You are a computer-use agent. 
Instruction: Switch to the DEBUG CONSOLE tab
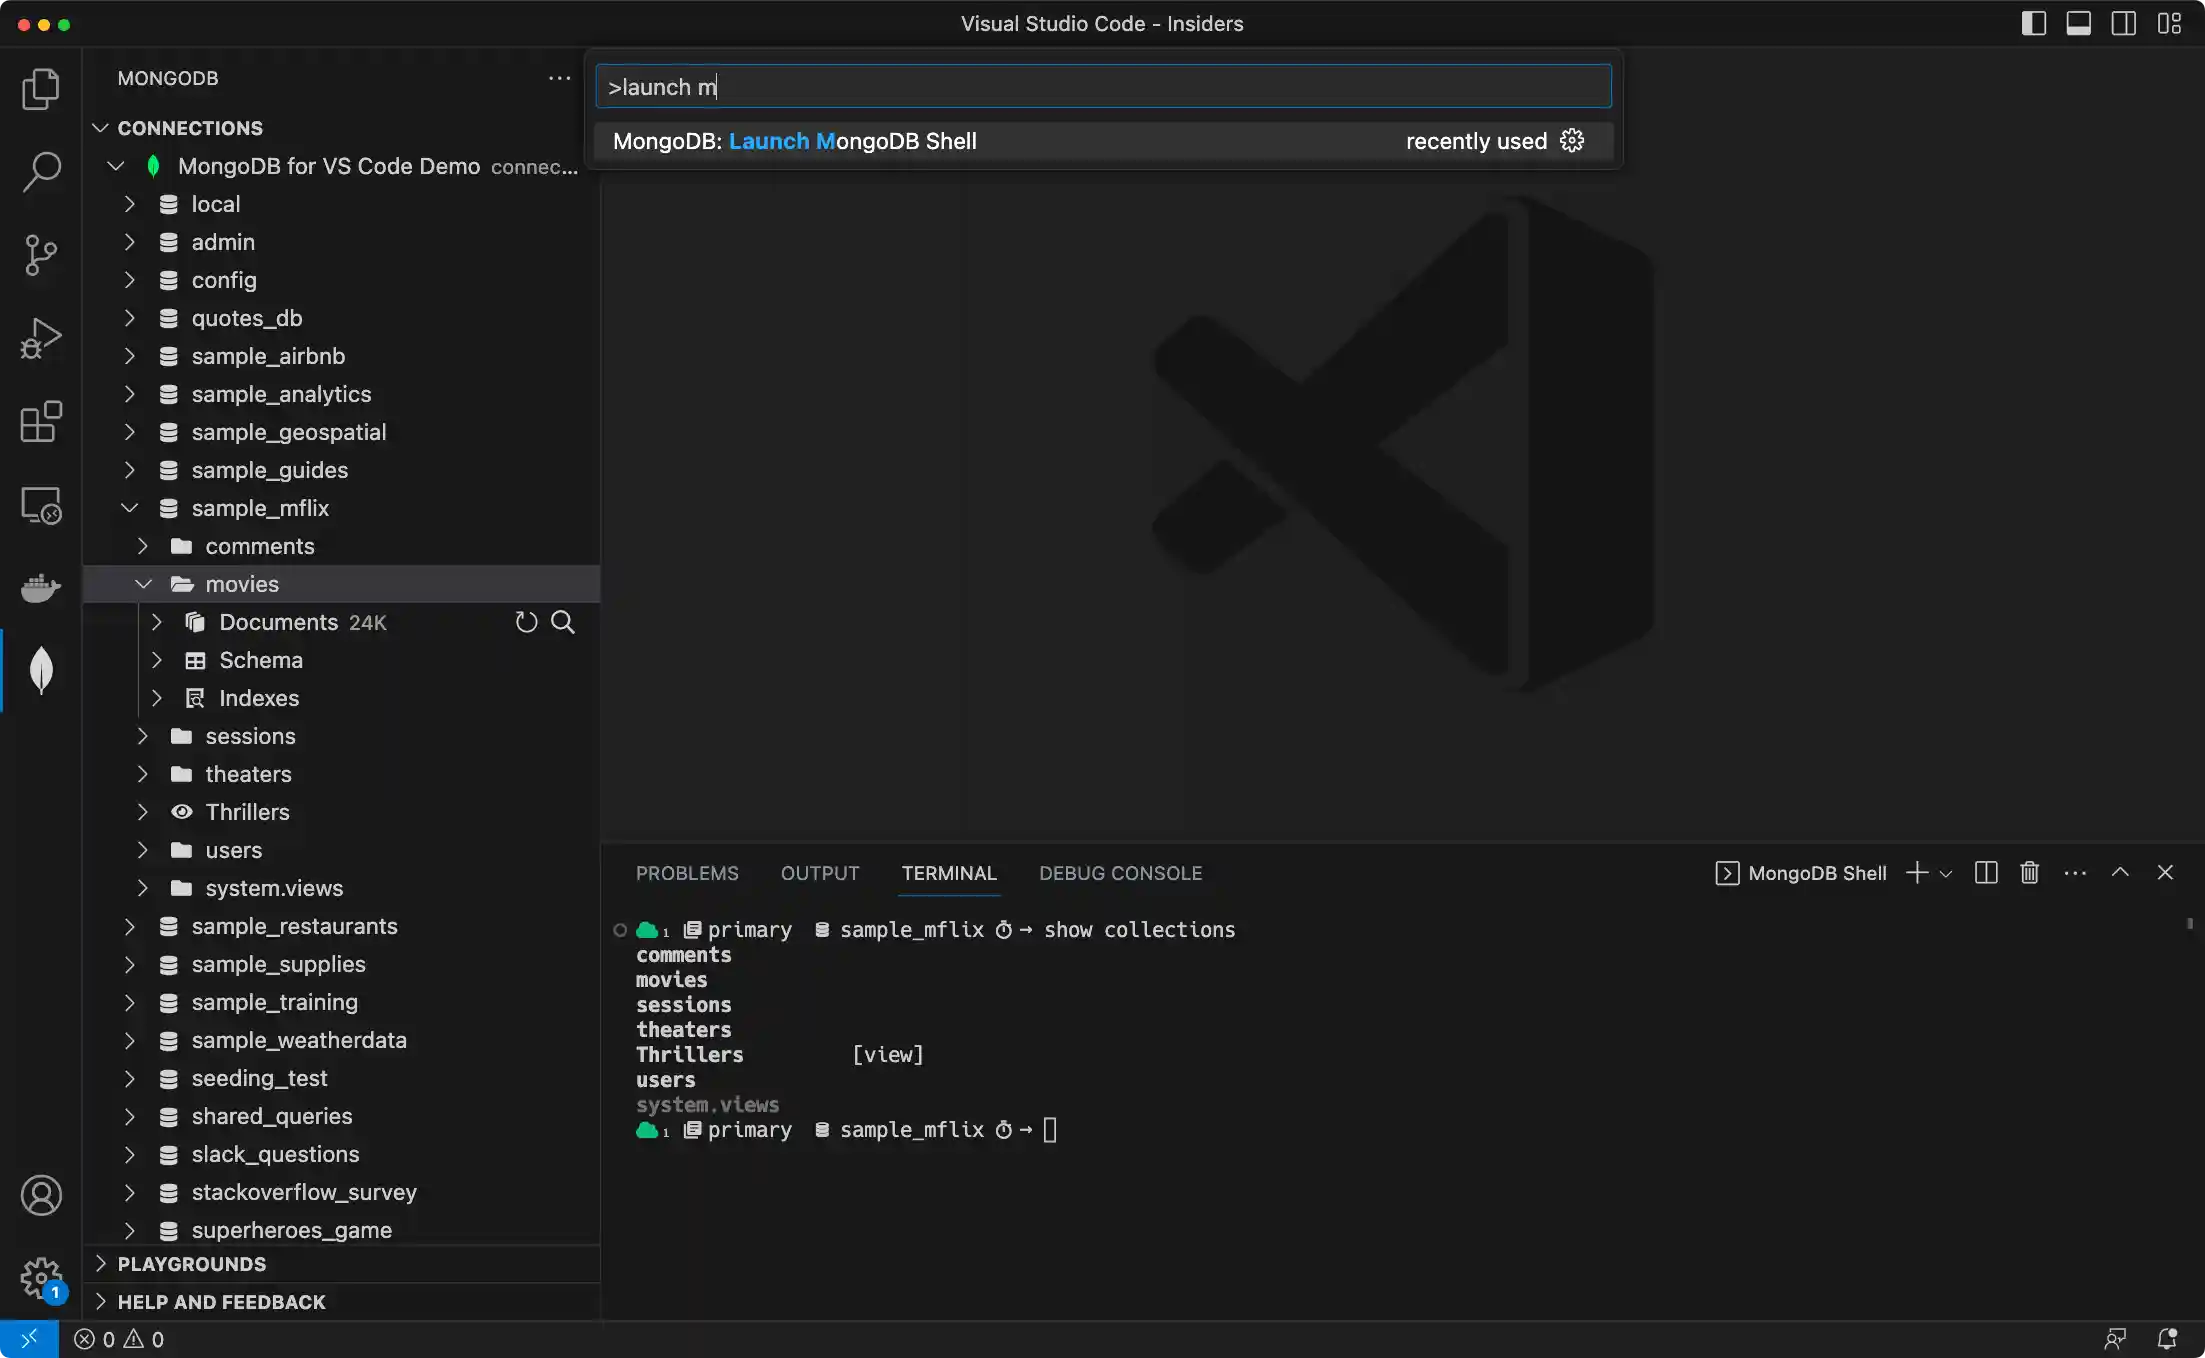(x=1120, y=872)
